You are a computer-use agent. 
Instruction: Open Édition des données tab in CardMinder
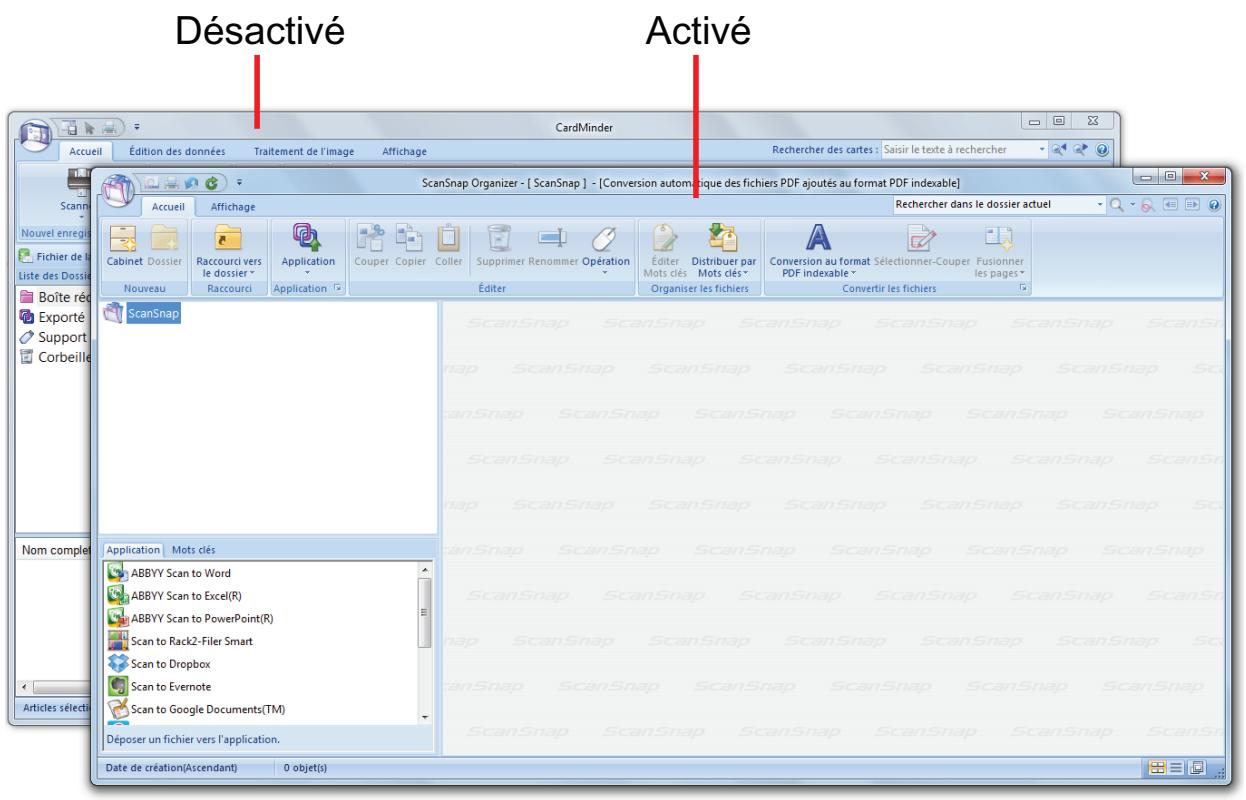point(177,152)
